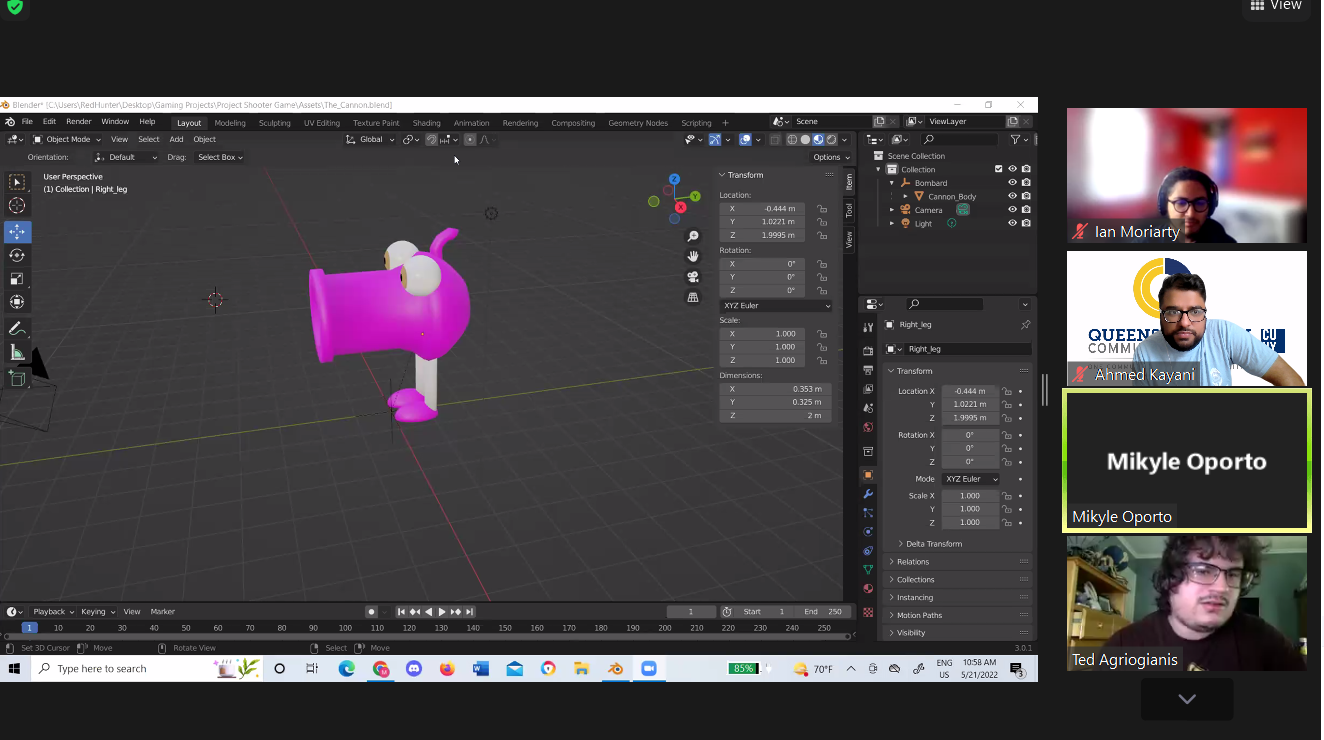The height and width of the screenshot is (740, 1324).
Task: Open the Drag Select Box dropdown
Action: [x=220, y=157]
